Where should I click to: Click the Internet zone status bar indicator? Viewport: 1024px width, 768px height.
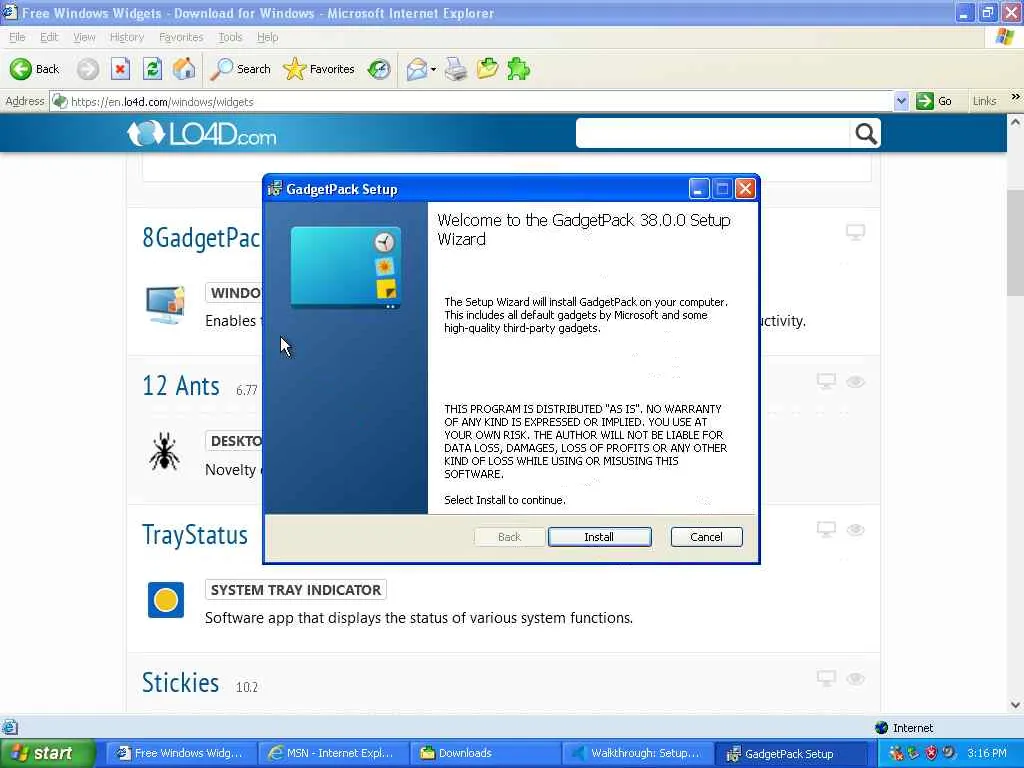(904, 728)
